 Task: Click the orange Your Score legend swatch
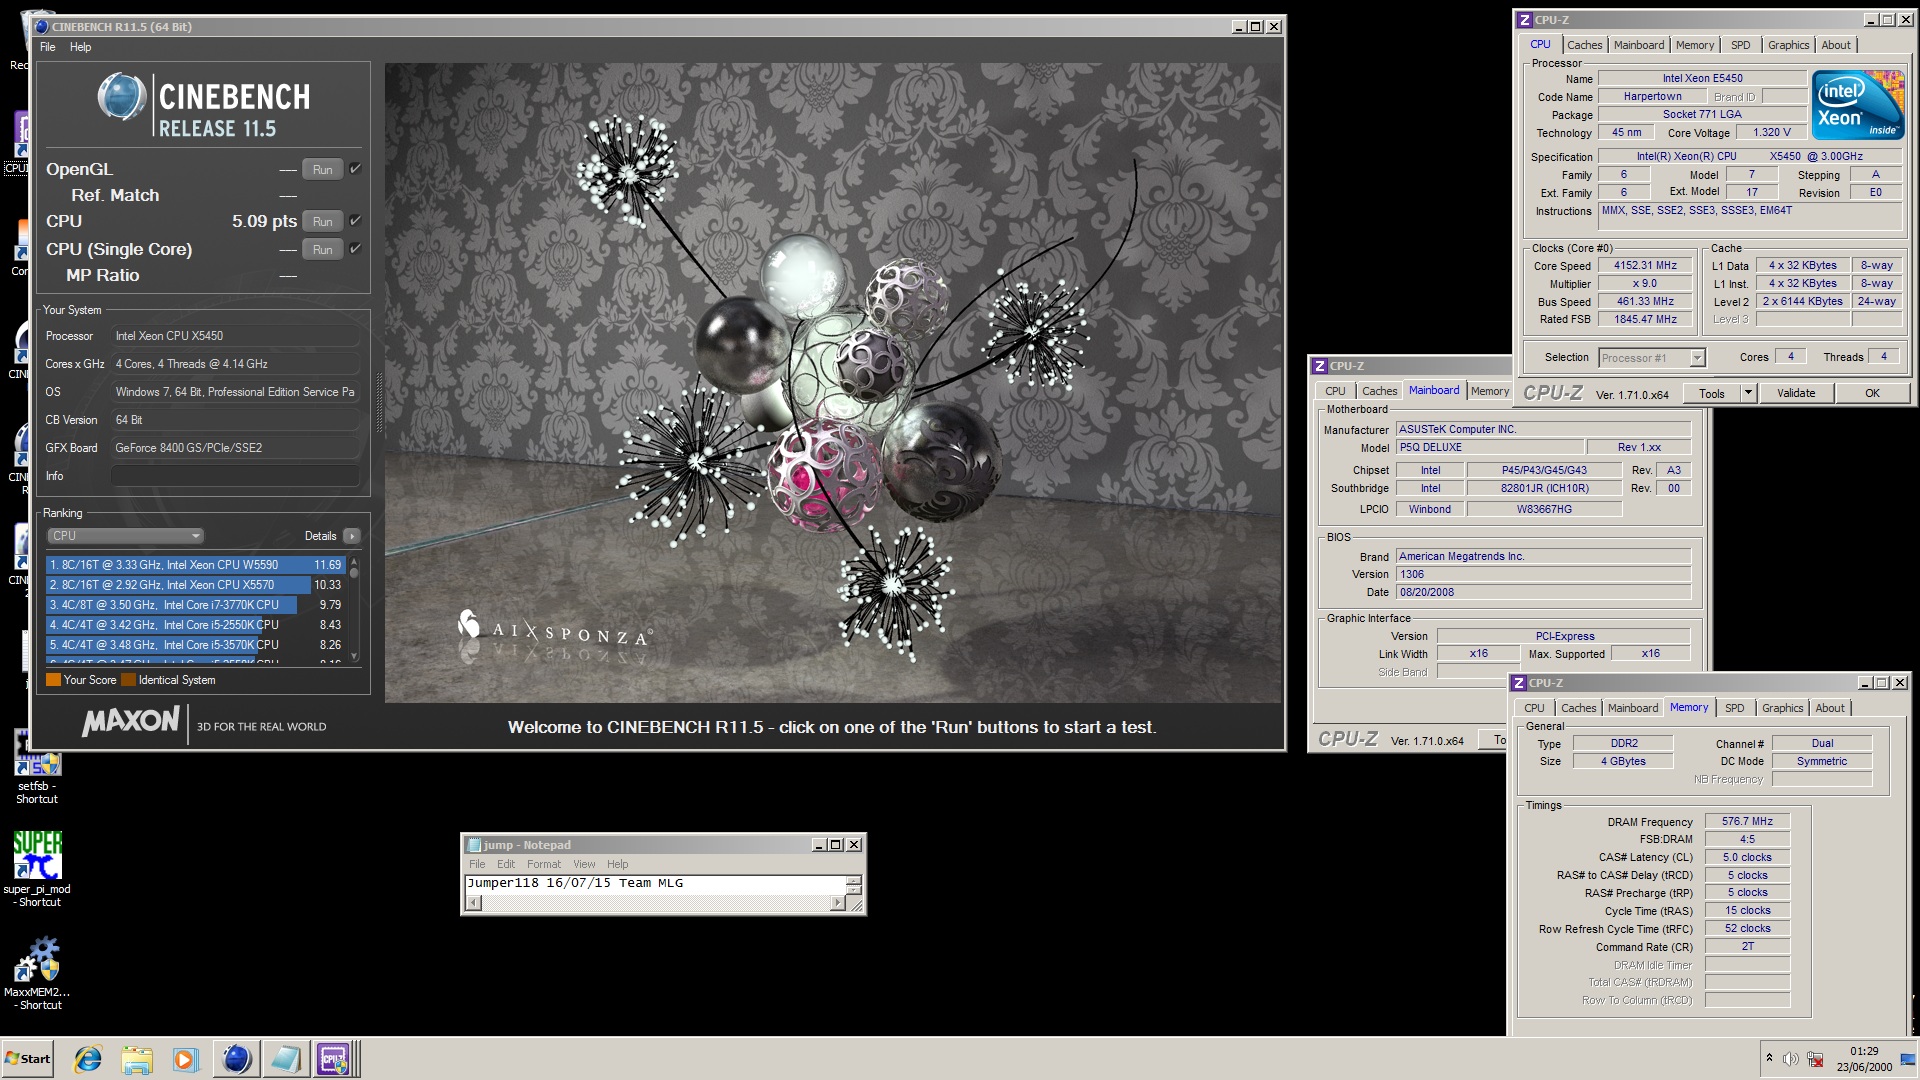coord(53,680)
